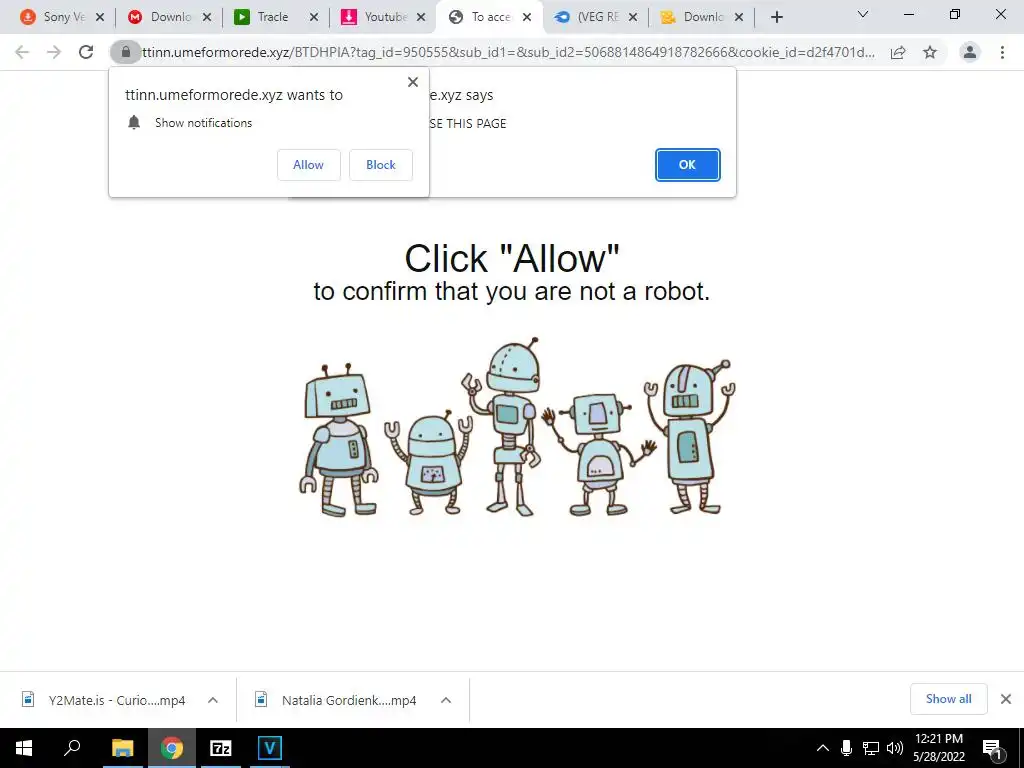Close the Sony Ve tab
1024x768 pixels.
point(100,18)
